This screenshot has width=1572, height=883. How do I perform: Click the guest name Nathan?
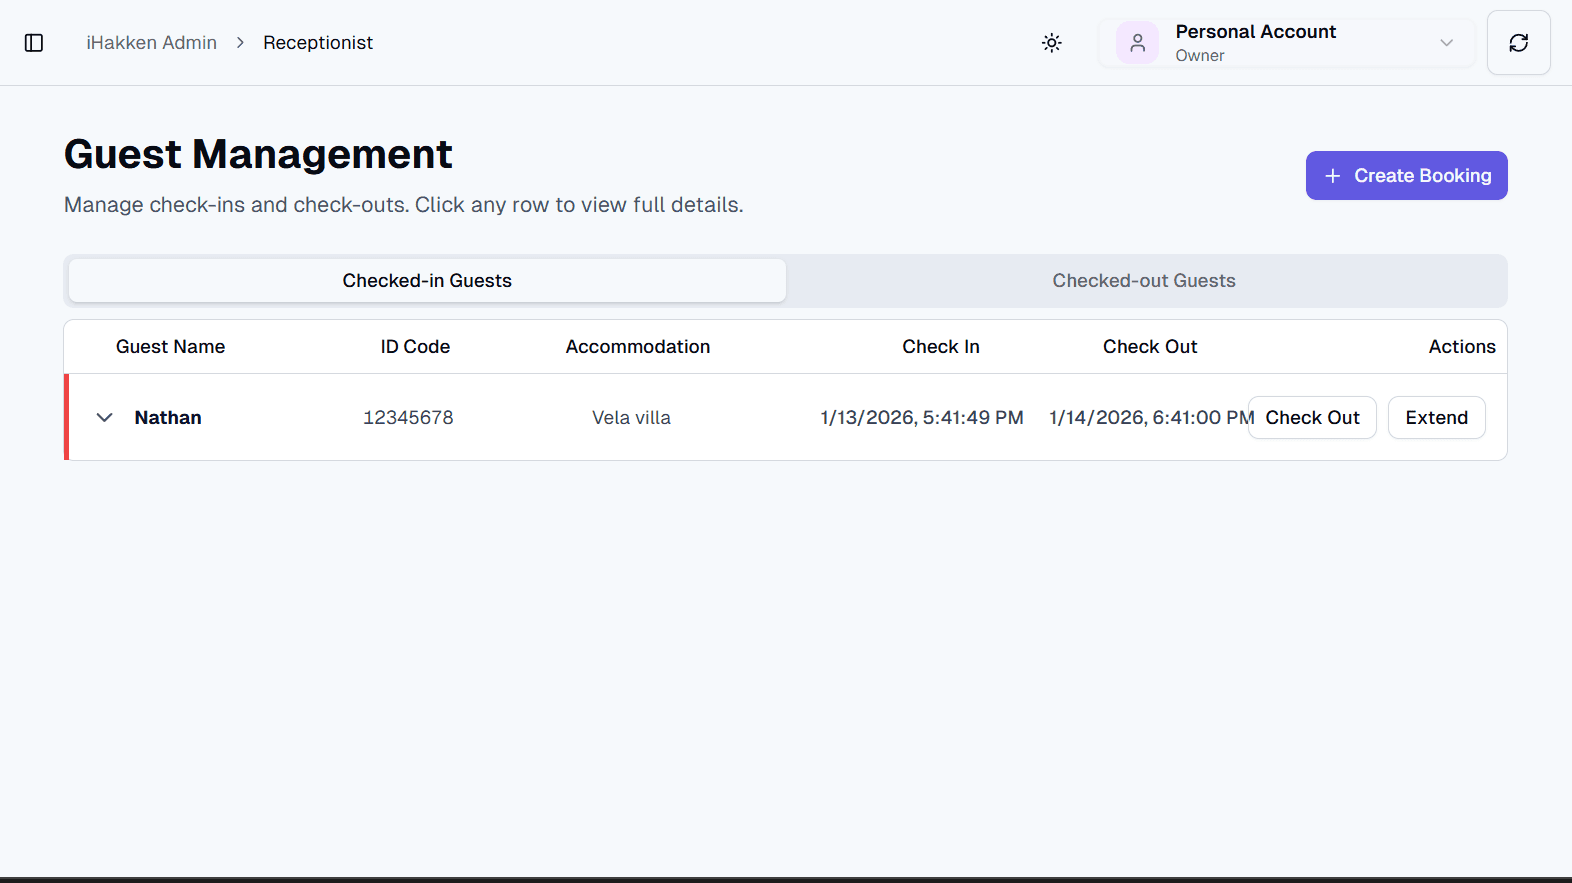(x=168, y=418)
